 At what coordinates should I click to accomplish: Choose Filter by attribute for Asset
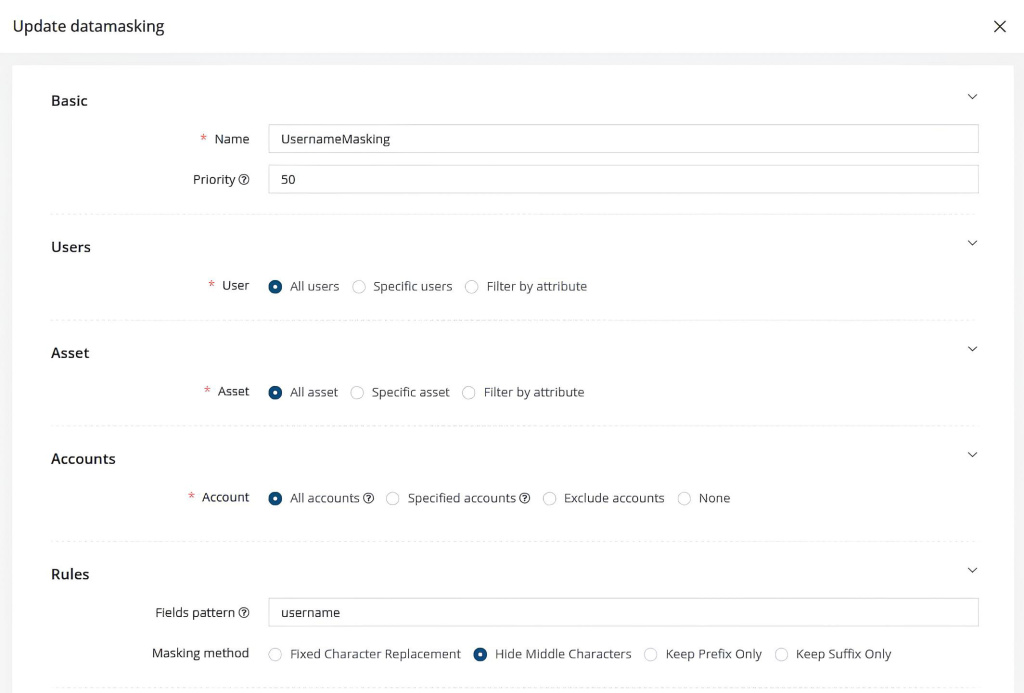pos(469,393)
